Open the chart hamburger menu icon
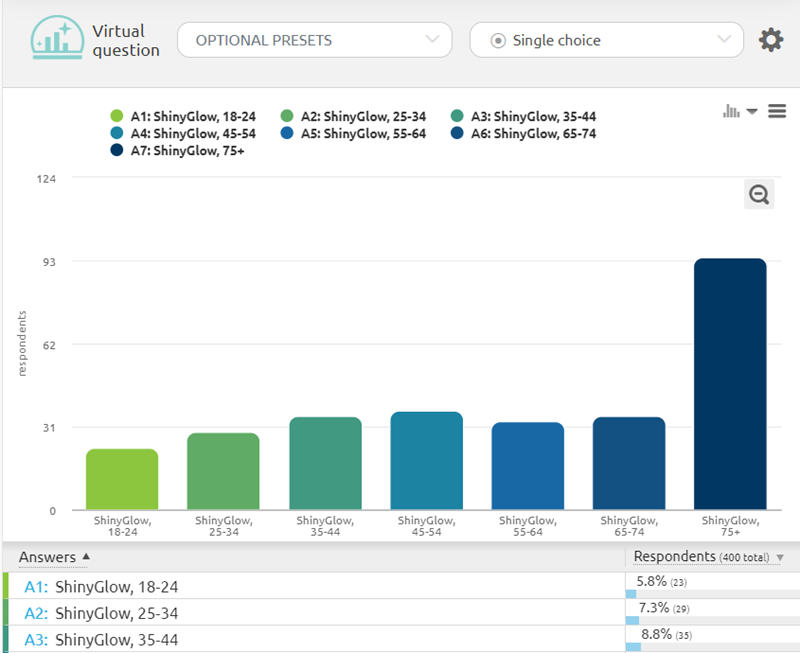 click(777, 111)
